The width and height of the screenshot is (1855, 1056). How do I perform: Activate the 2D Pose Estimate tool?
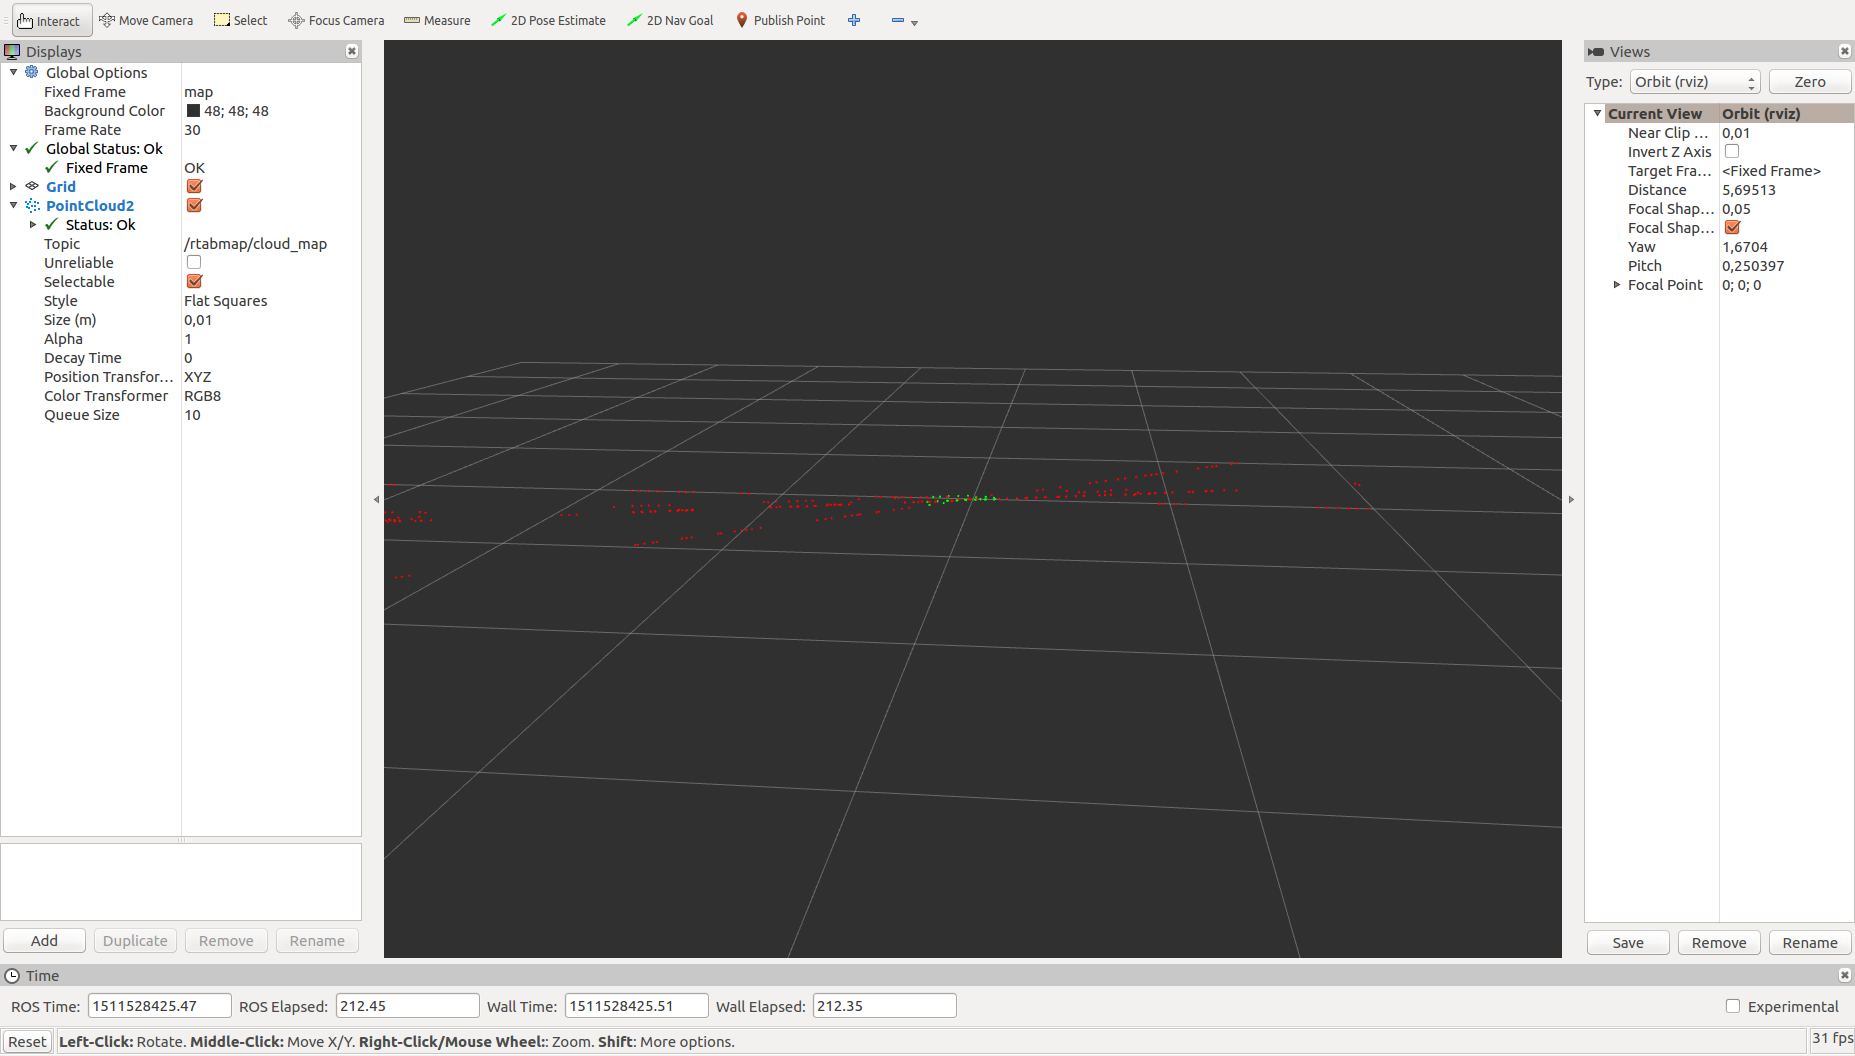coord(548,20)
